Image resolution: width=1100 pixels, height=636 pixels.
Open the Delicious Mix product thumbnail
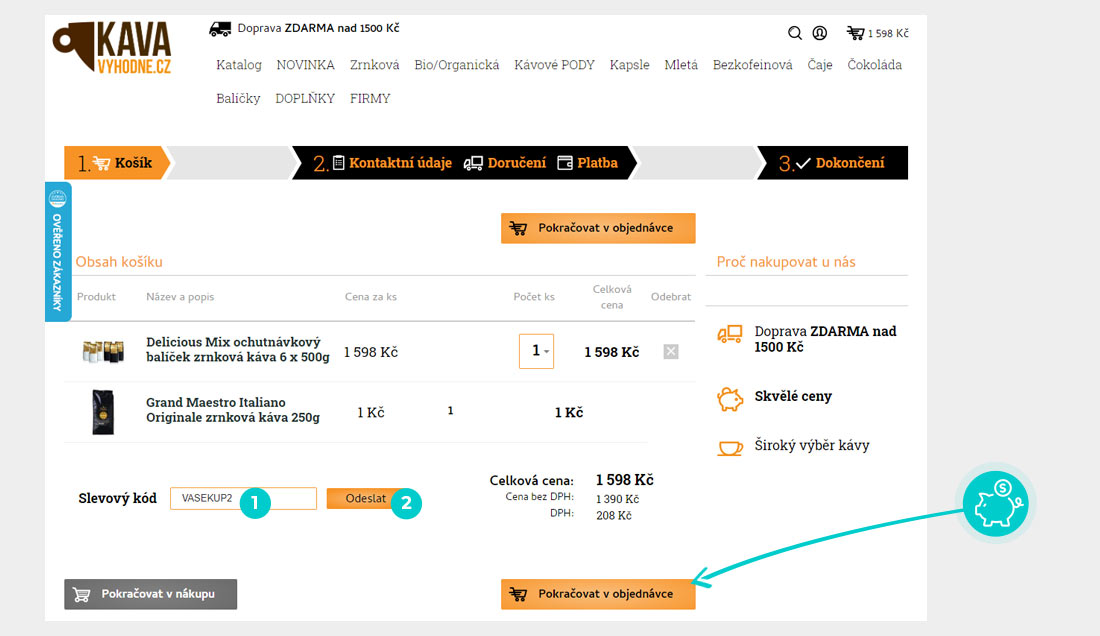coord(102,352)
